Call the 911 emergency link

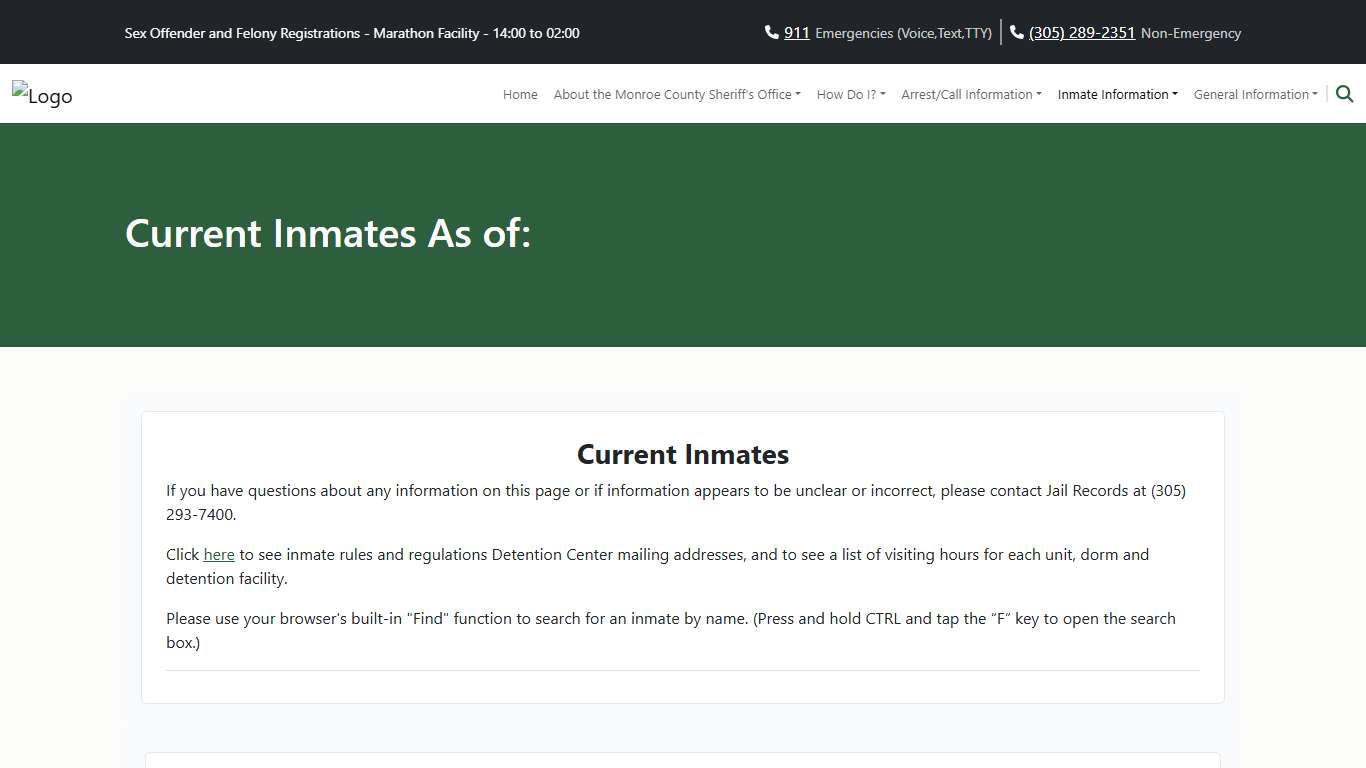[796, 33]
